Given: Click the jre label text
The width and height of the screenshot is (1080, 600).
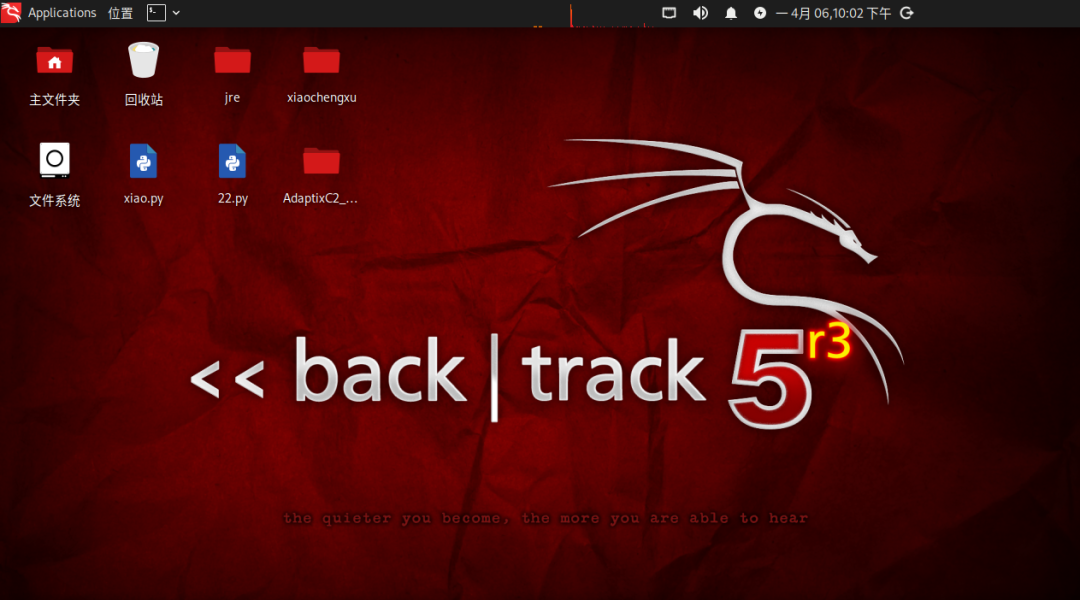Looking at the screenshot, I should tap(232, 98).
